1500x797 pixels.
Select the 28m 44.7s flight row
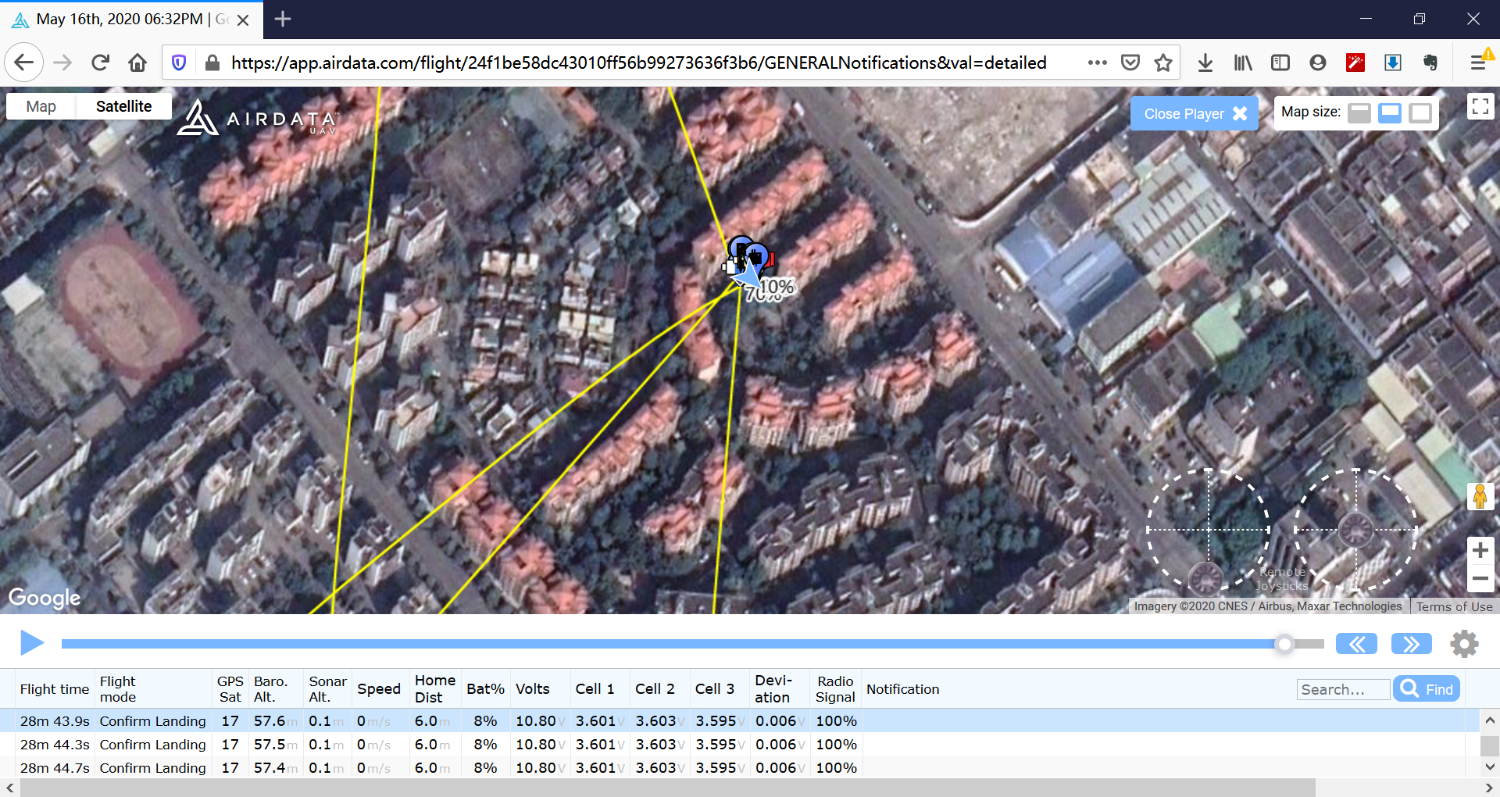739,768
